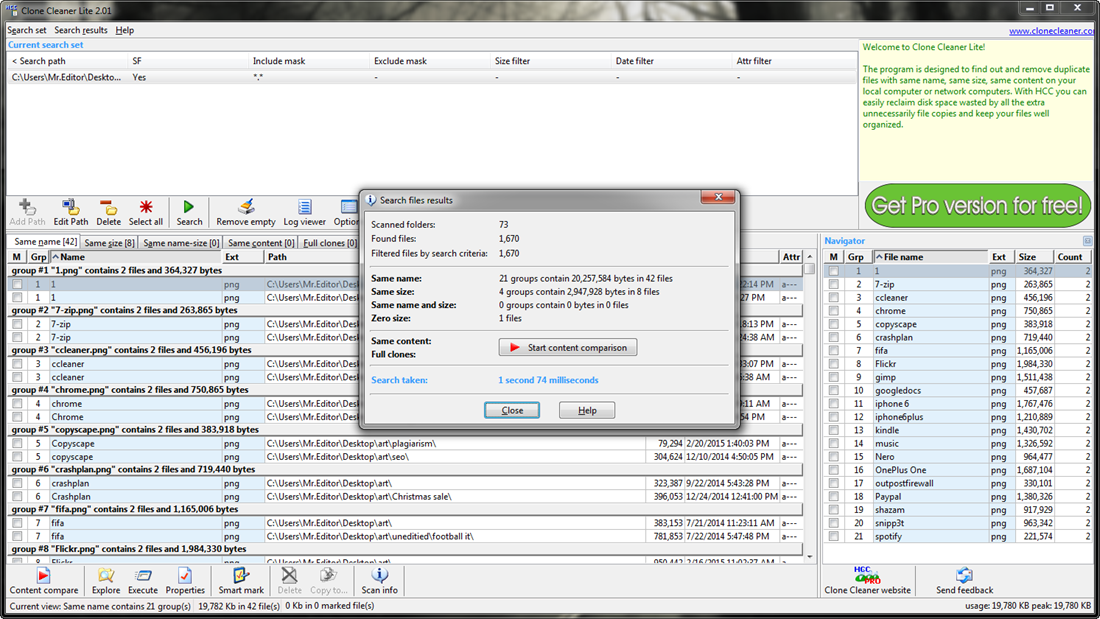Select the OnePlus One row in Navigator

[x=958, y=470]
